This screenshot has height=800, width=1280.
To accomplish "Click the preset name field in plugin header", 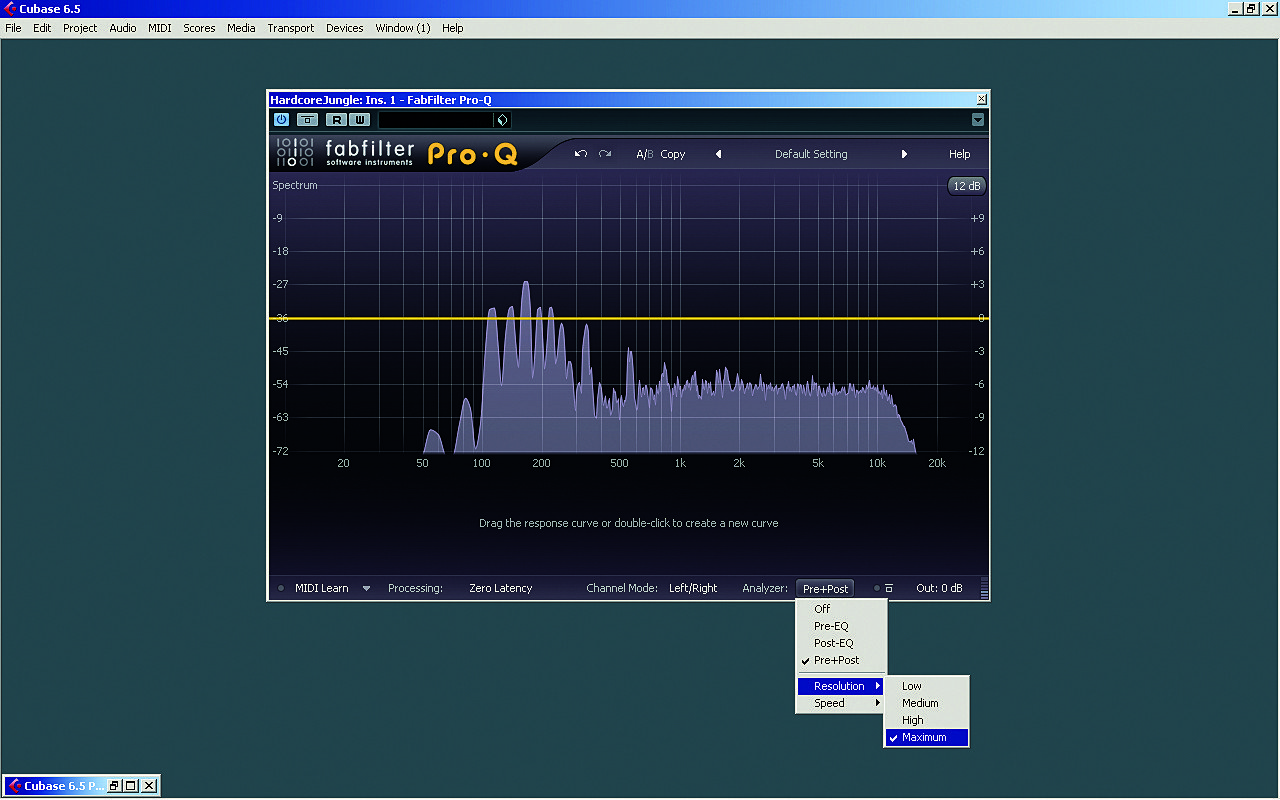I will pyautogui.click(x=436, y=120).
